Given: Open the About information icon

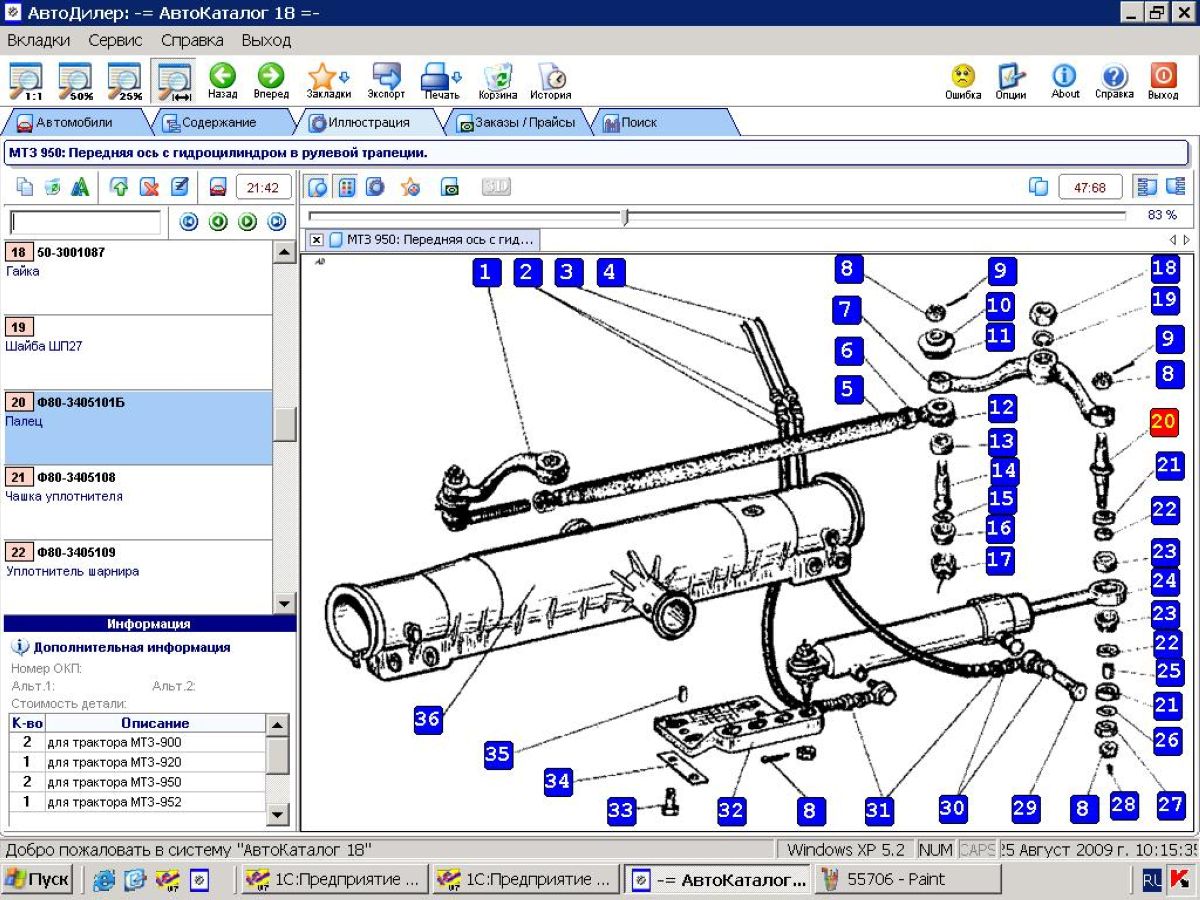Looking at the screenshot, I should (x=1065, y=82).
